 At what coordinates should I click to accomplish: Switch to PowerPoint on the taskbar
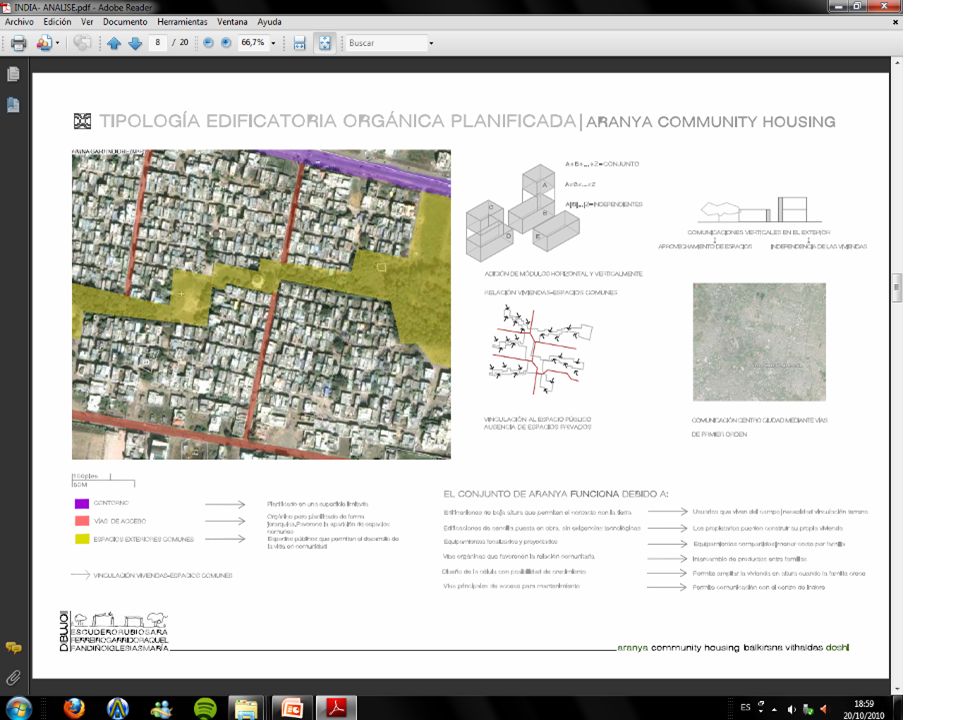pos(291,708)
